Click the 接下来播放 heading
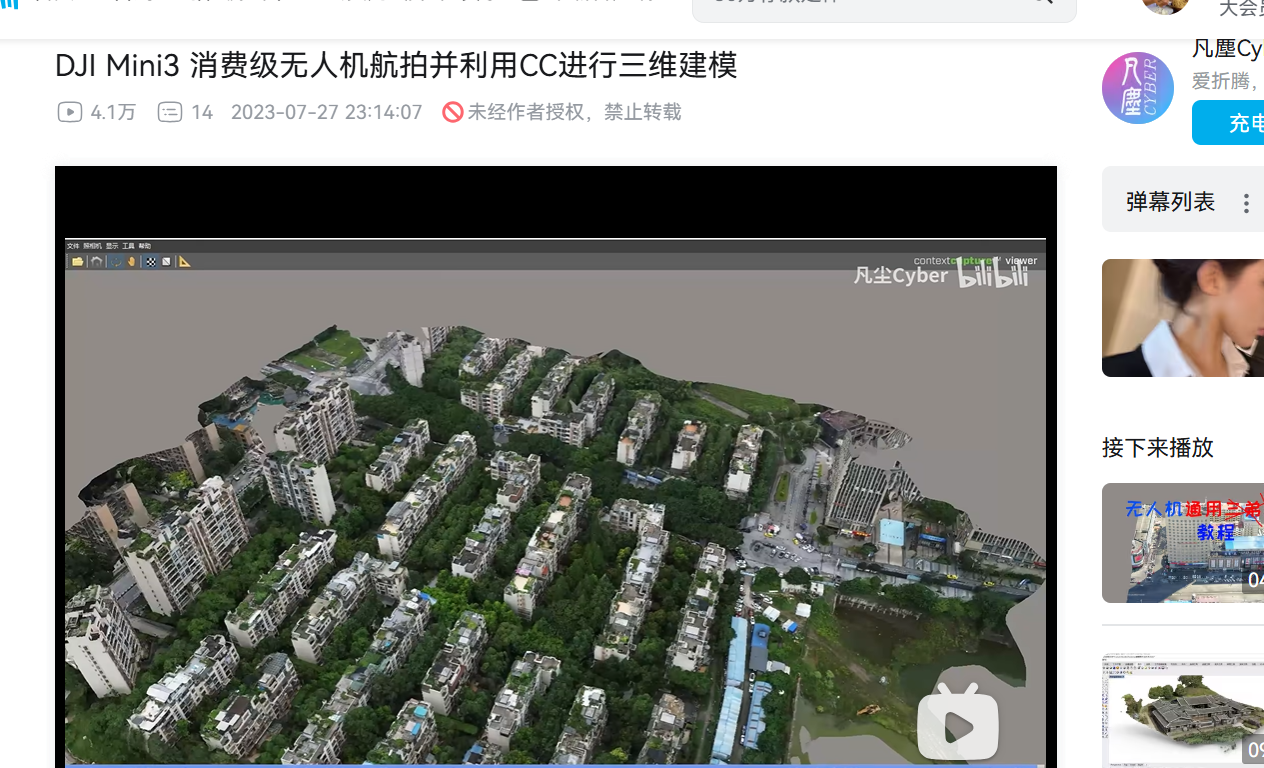Screen dimensions: 1264x768 pyautogui.click(x=1158, y=447)
